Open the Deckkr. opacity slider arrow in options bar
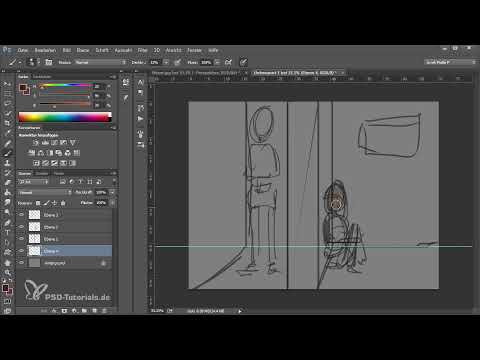This screenshot has height=360, width=480. pos(166,62)
